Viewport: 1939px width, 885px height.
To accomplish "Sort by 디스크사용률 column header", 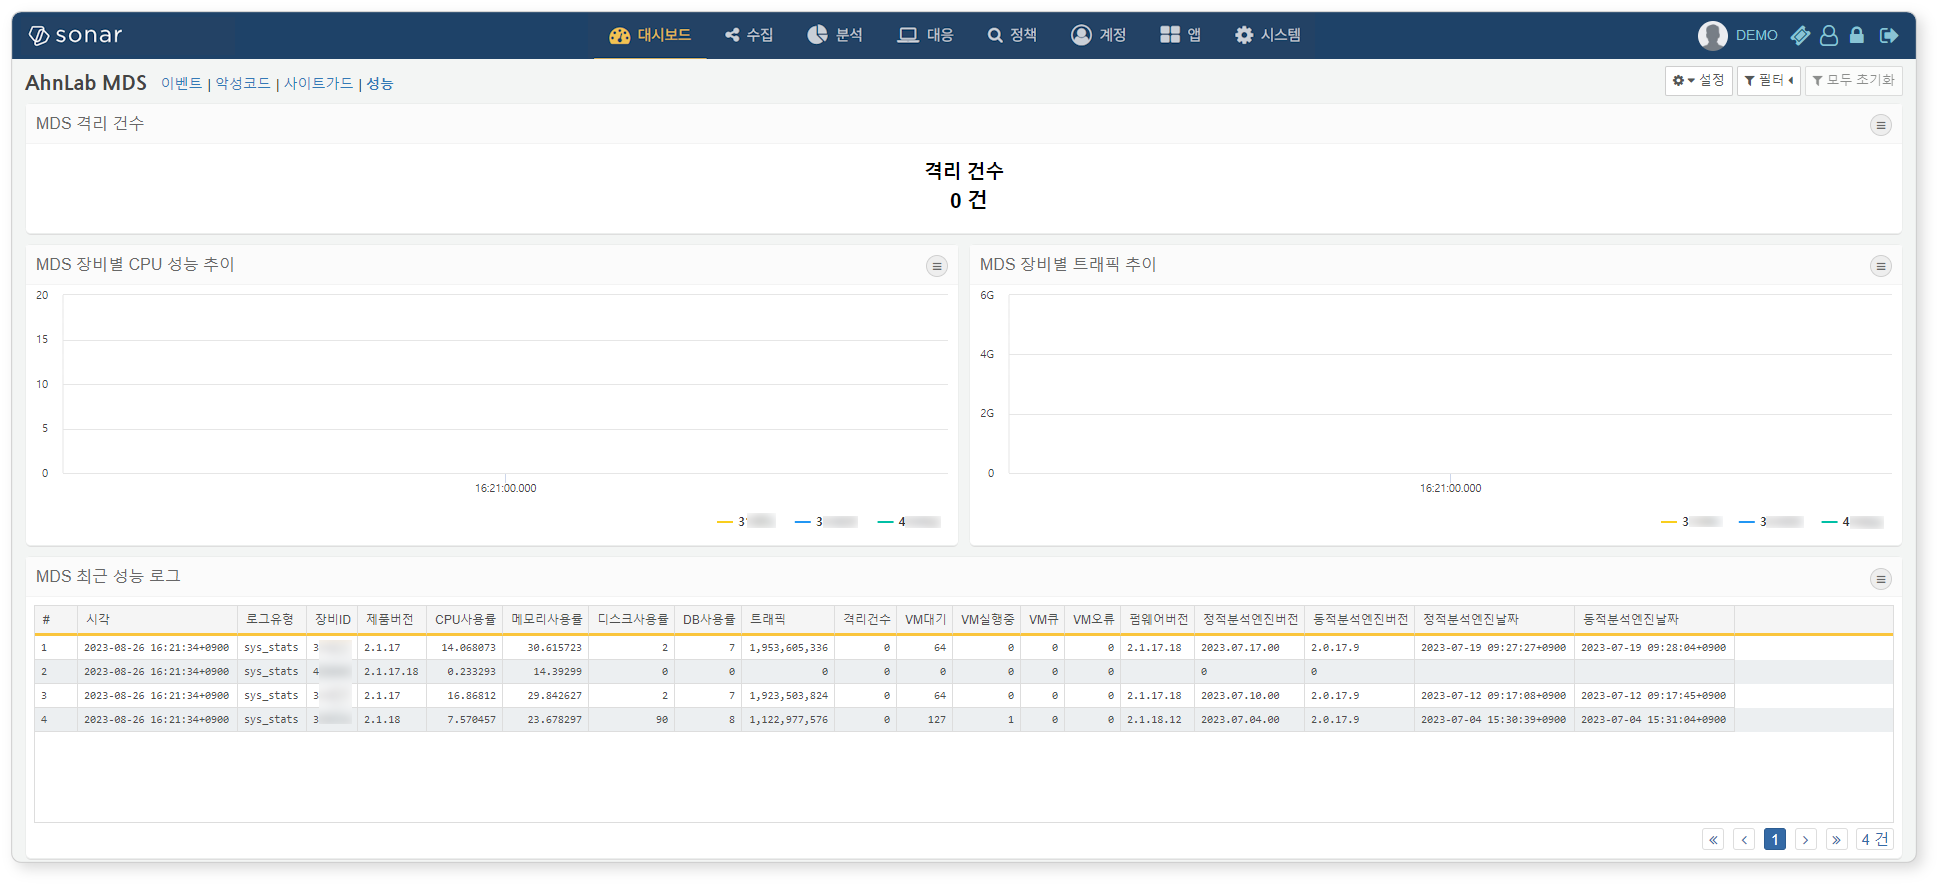I will (632, 619).
